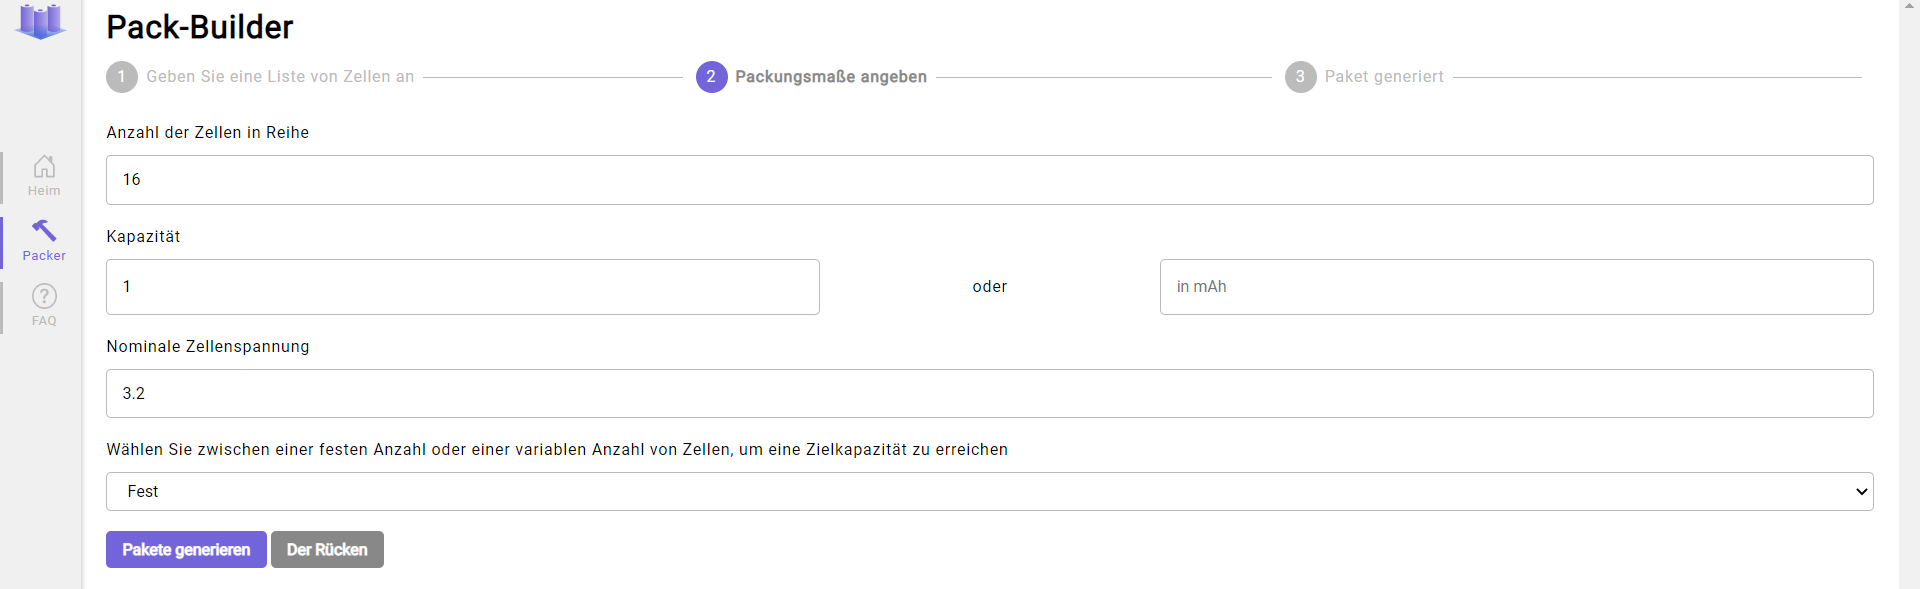Go to 'Geben Sie eine Liste von Zellen an' step

[x=280, y=77]
